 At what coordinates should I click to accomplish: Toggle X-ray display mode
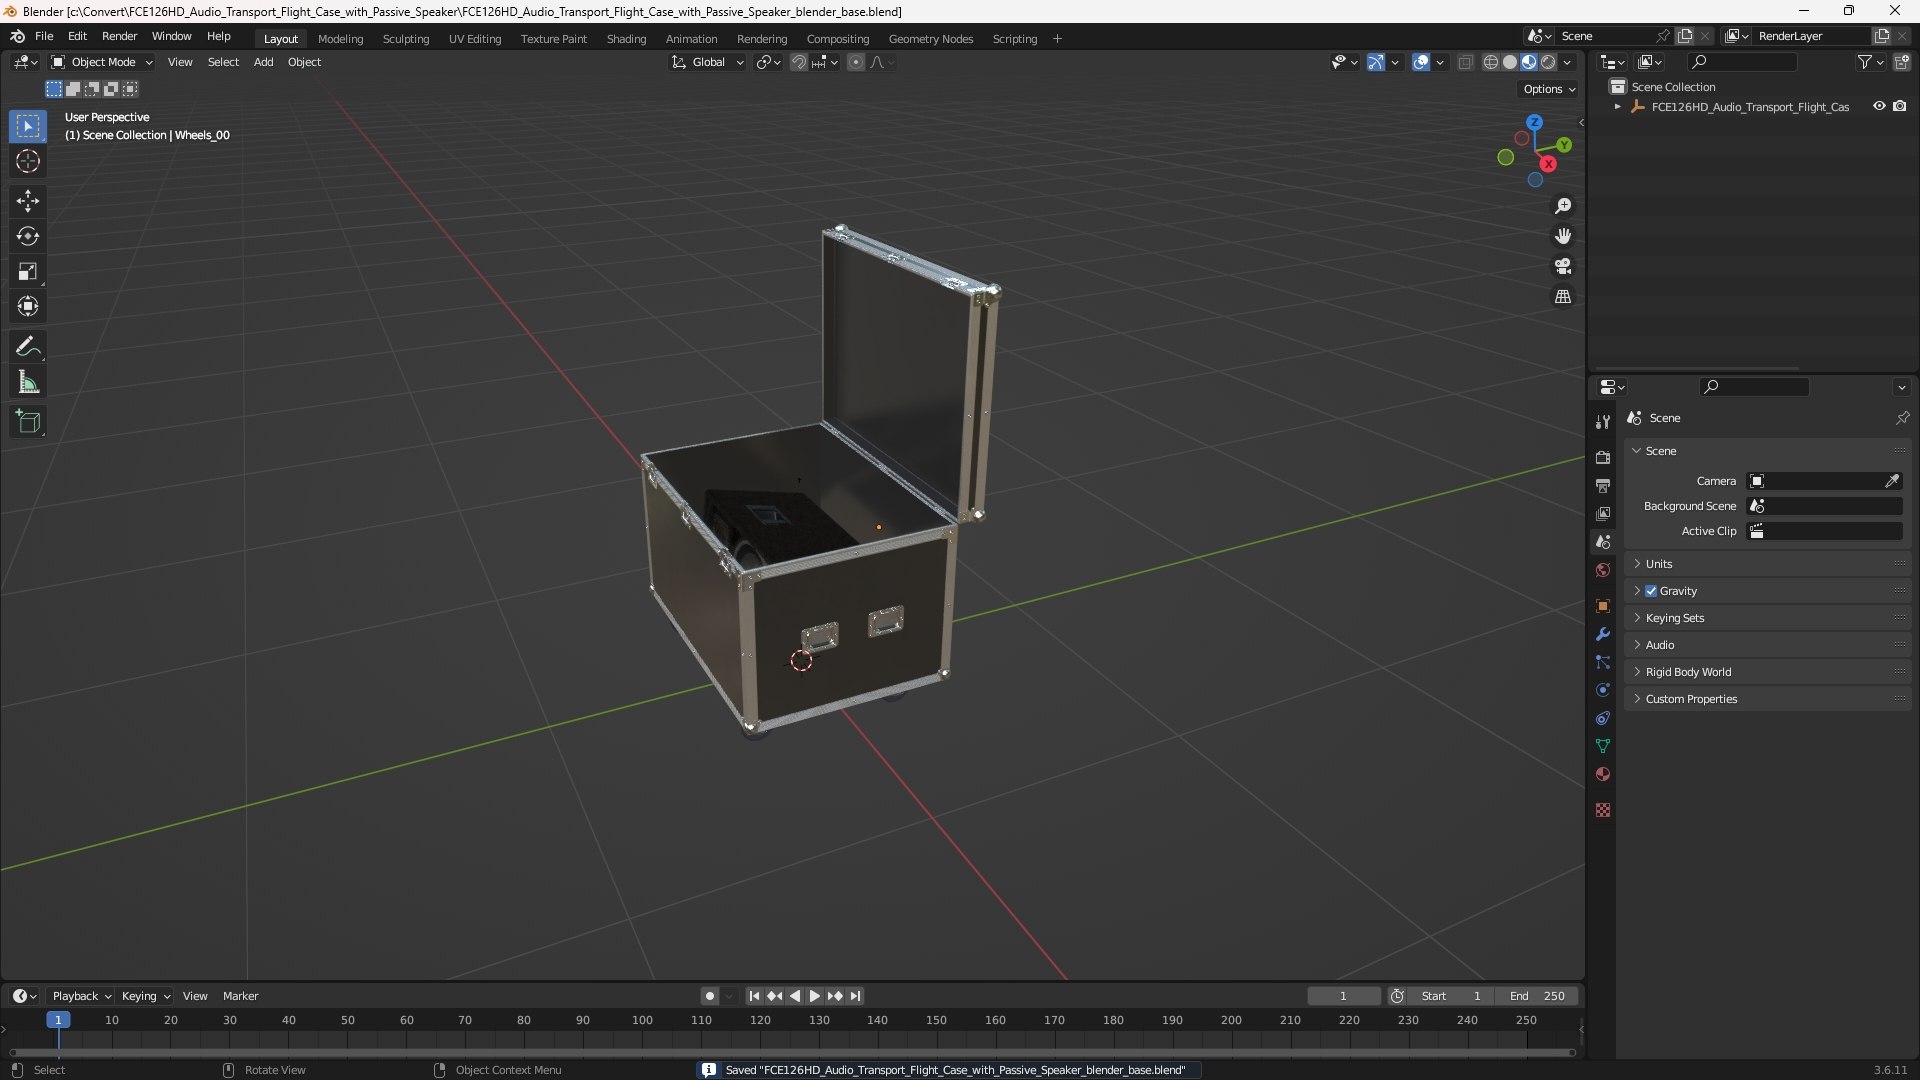[1465, 62]
